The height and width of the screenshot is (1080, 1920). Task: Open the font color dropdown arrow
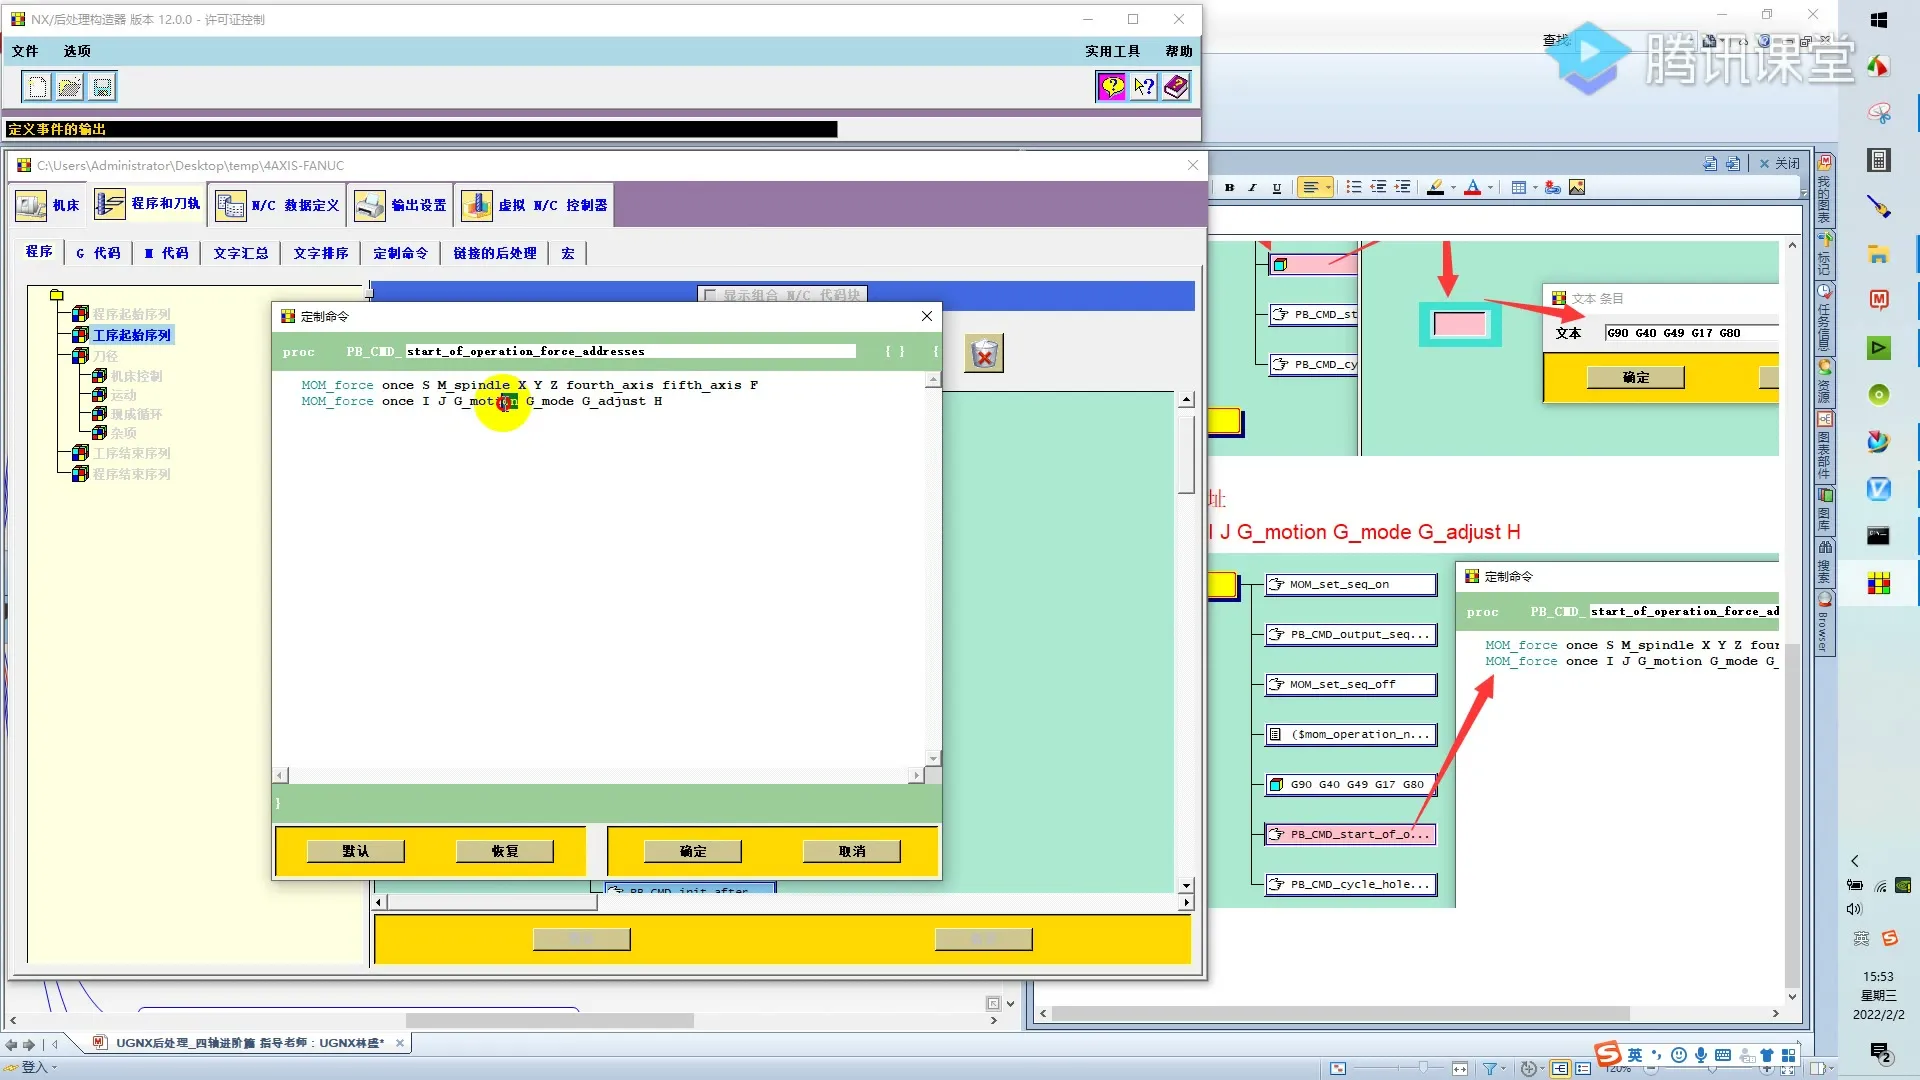coord(1490,187)
